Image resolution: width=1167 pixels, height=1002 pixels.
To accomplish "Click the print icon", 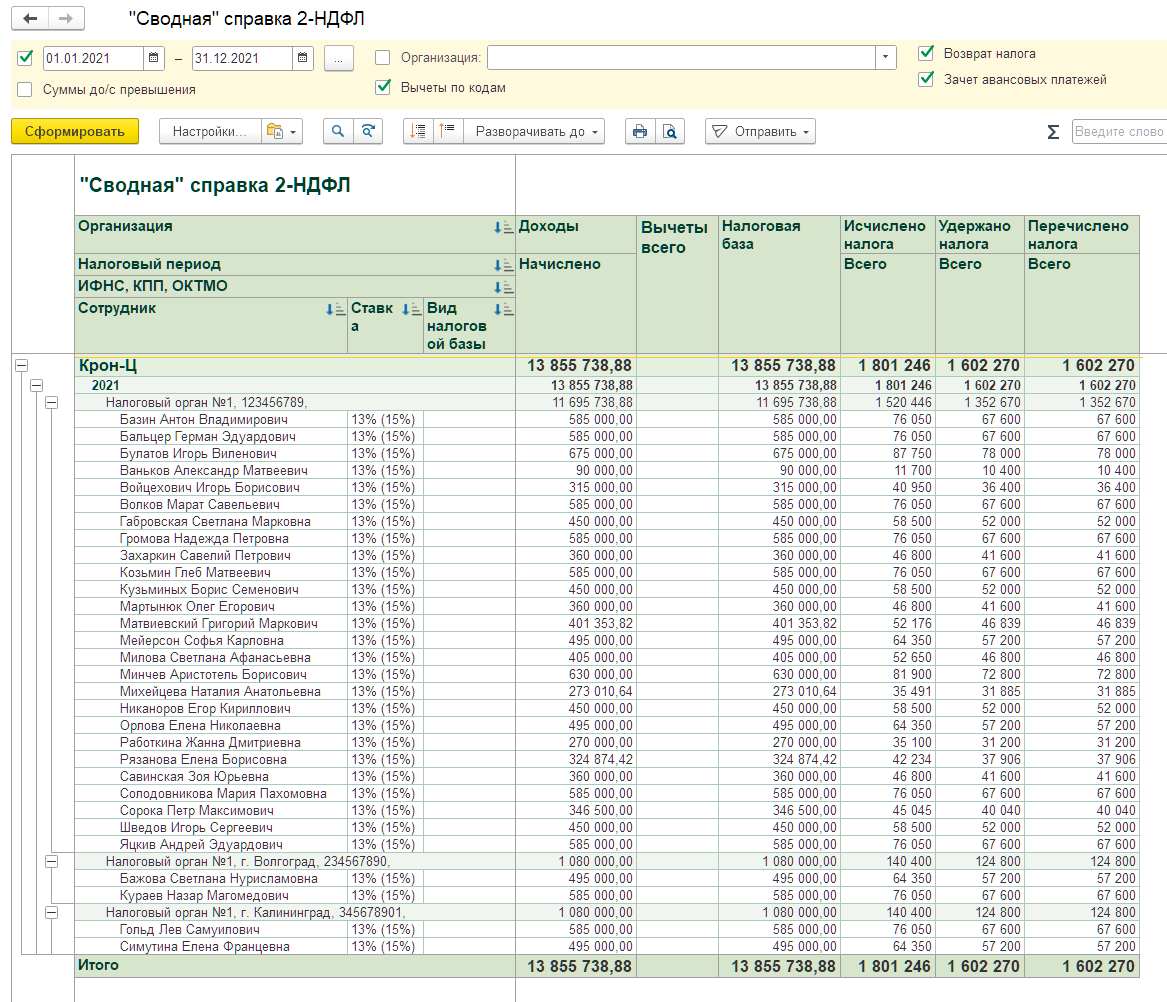I will pyautogui.click(x=639, y=131).
